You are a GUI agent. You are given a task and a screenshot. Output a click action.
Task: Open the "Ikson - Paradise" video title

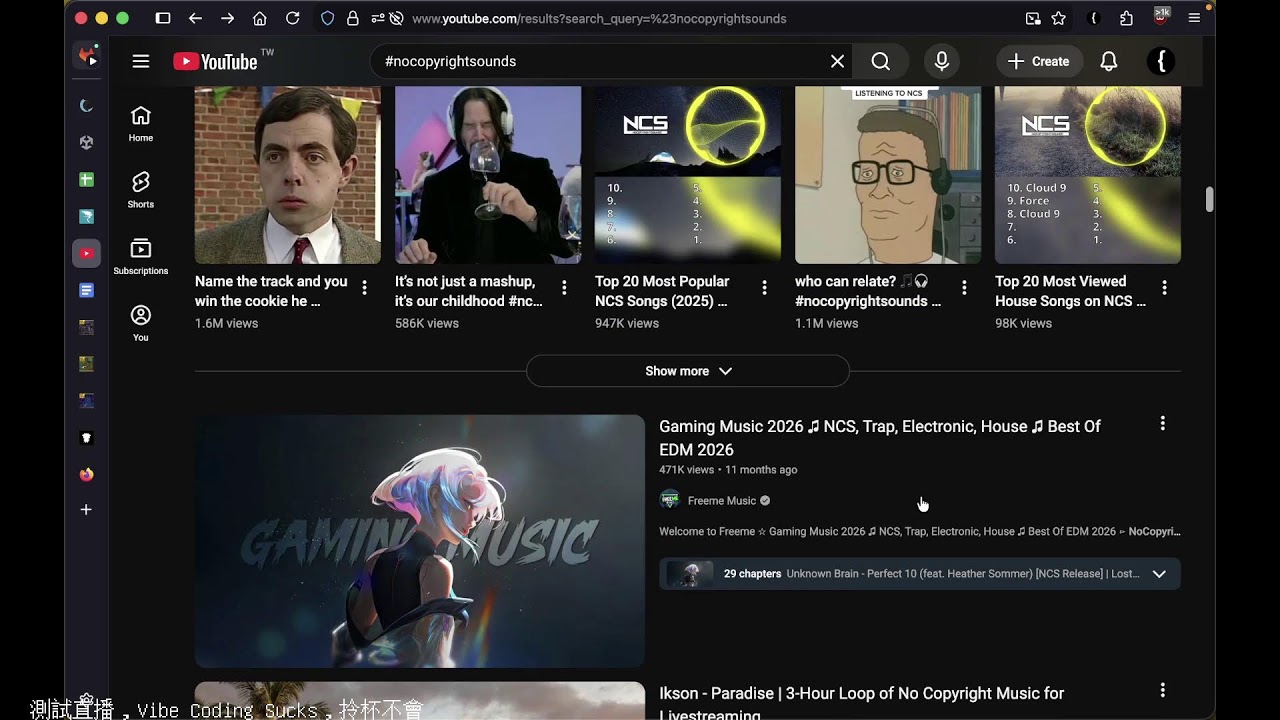862,703
